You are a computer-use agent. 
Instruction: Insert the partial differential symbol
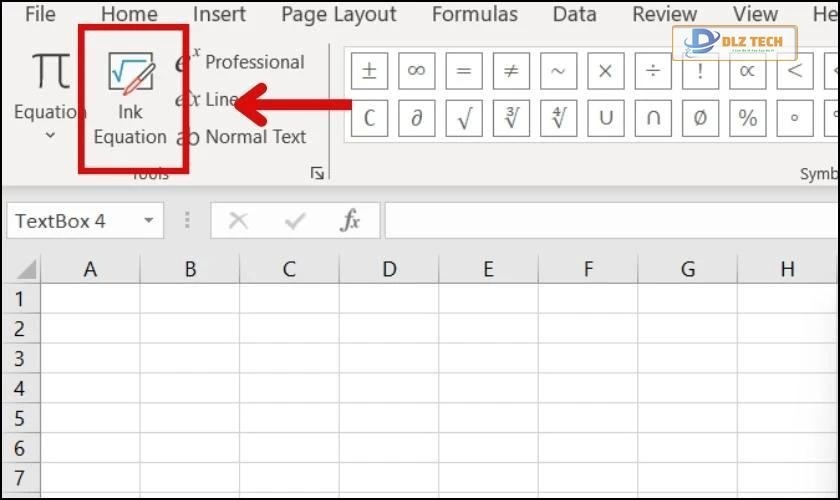click(x=416, y=118)
